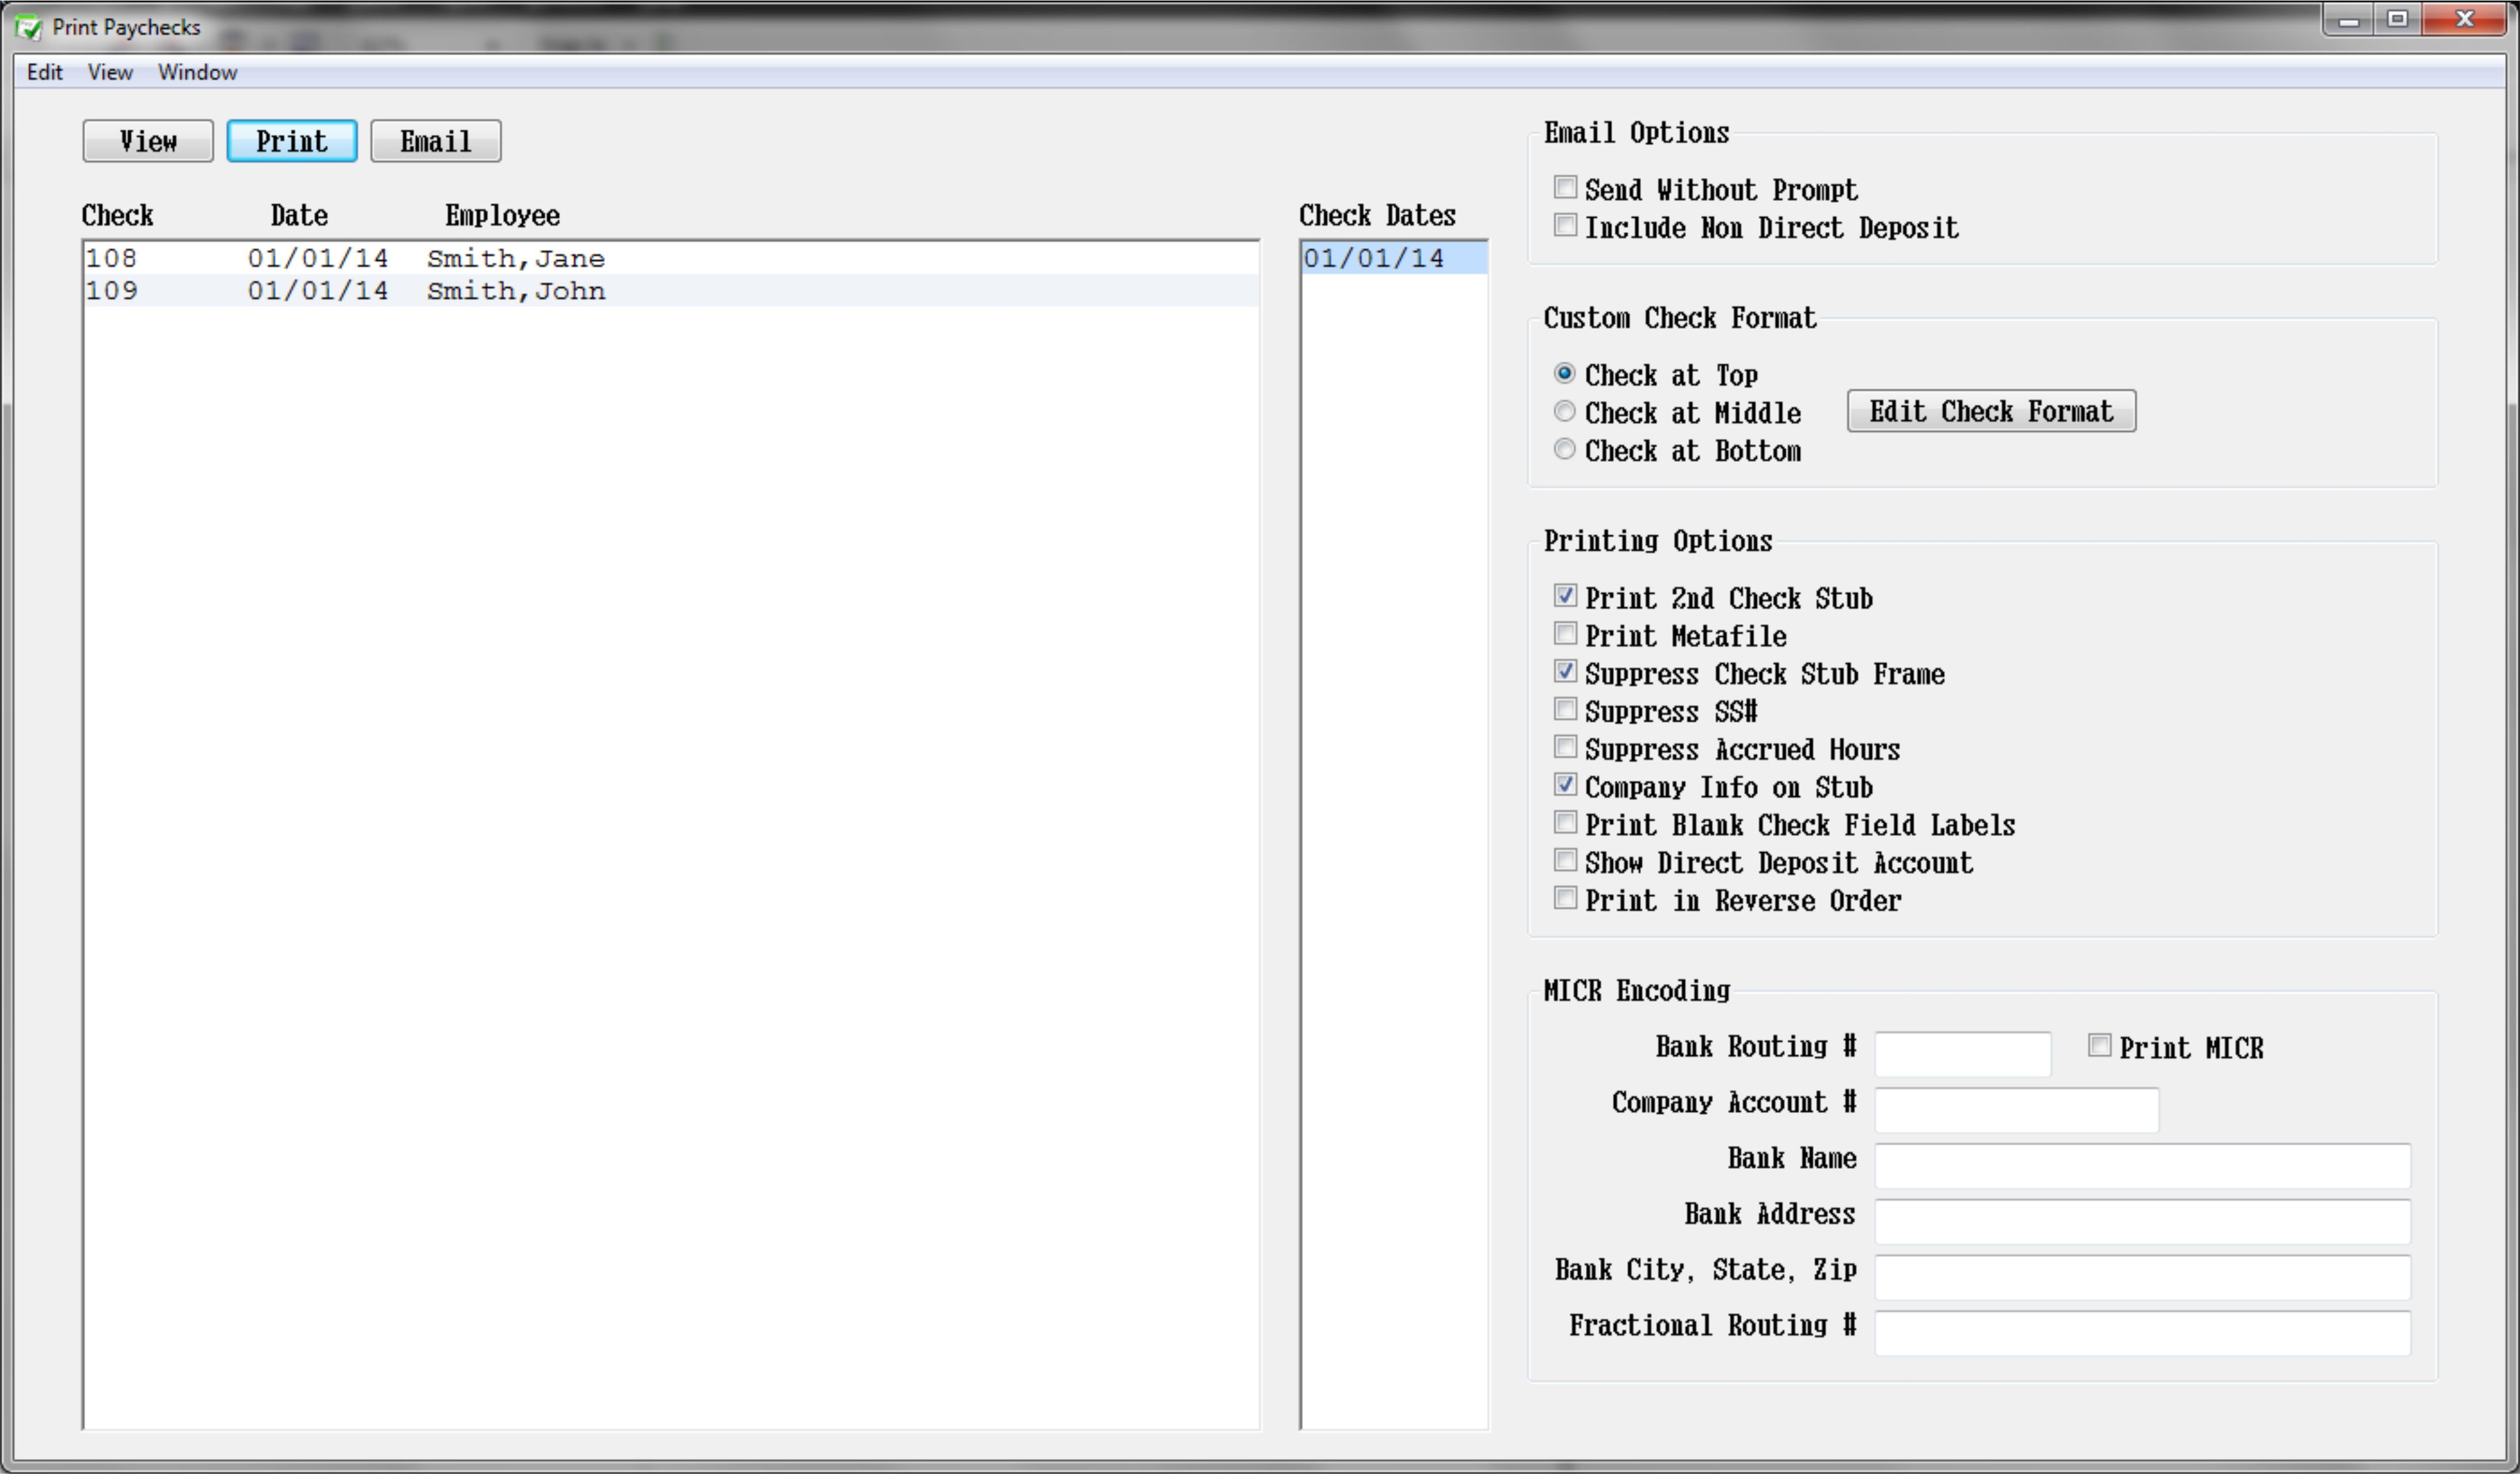Toggle Print in Reverse Order
This screenshot has height=1474, width=2520.
tap(1565, 899)
